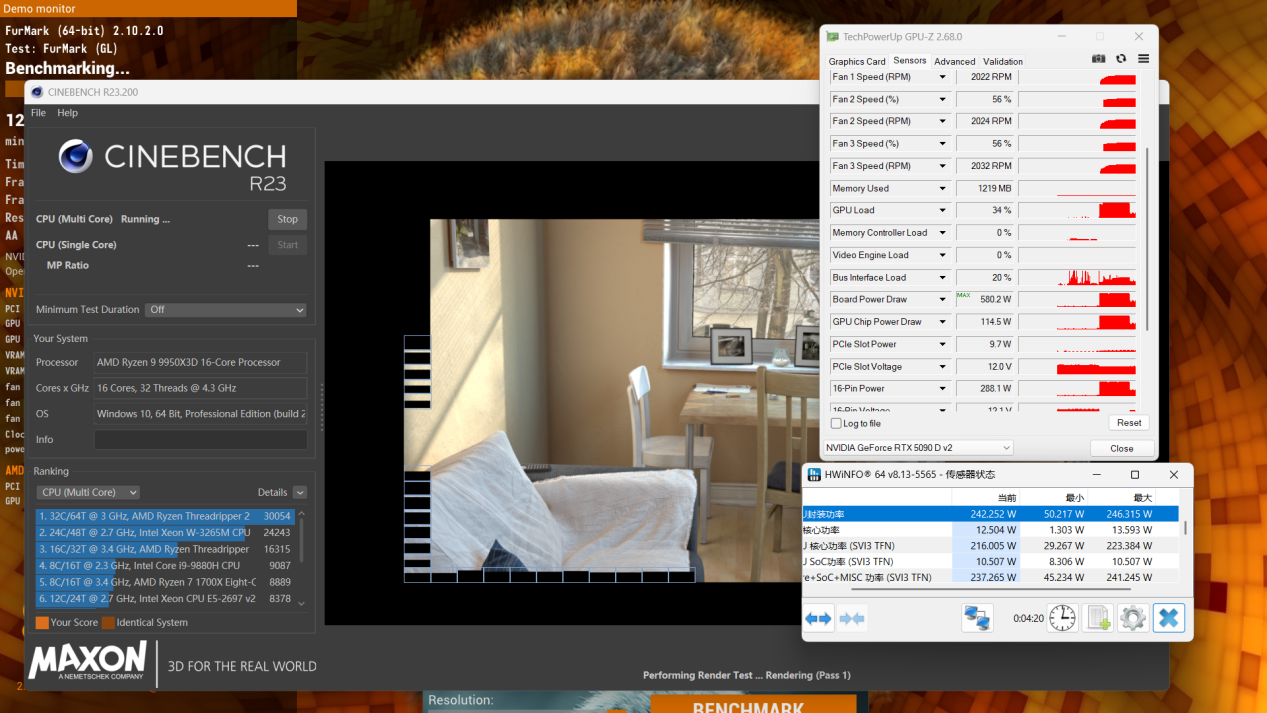Minimize the HWiNFO window
The width and height of the screenshot is (1267, 713).
point(1096,474)
